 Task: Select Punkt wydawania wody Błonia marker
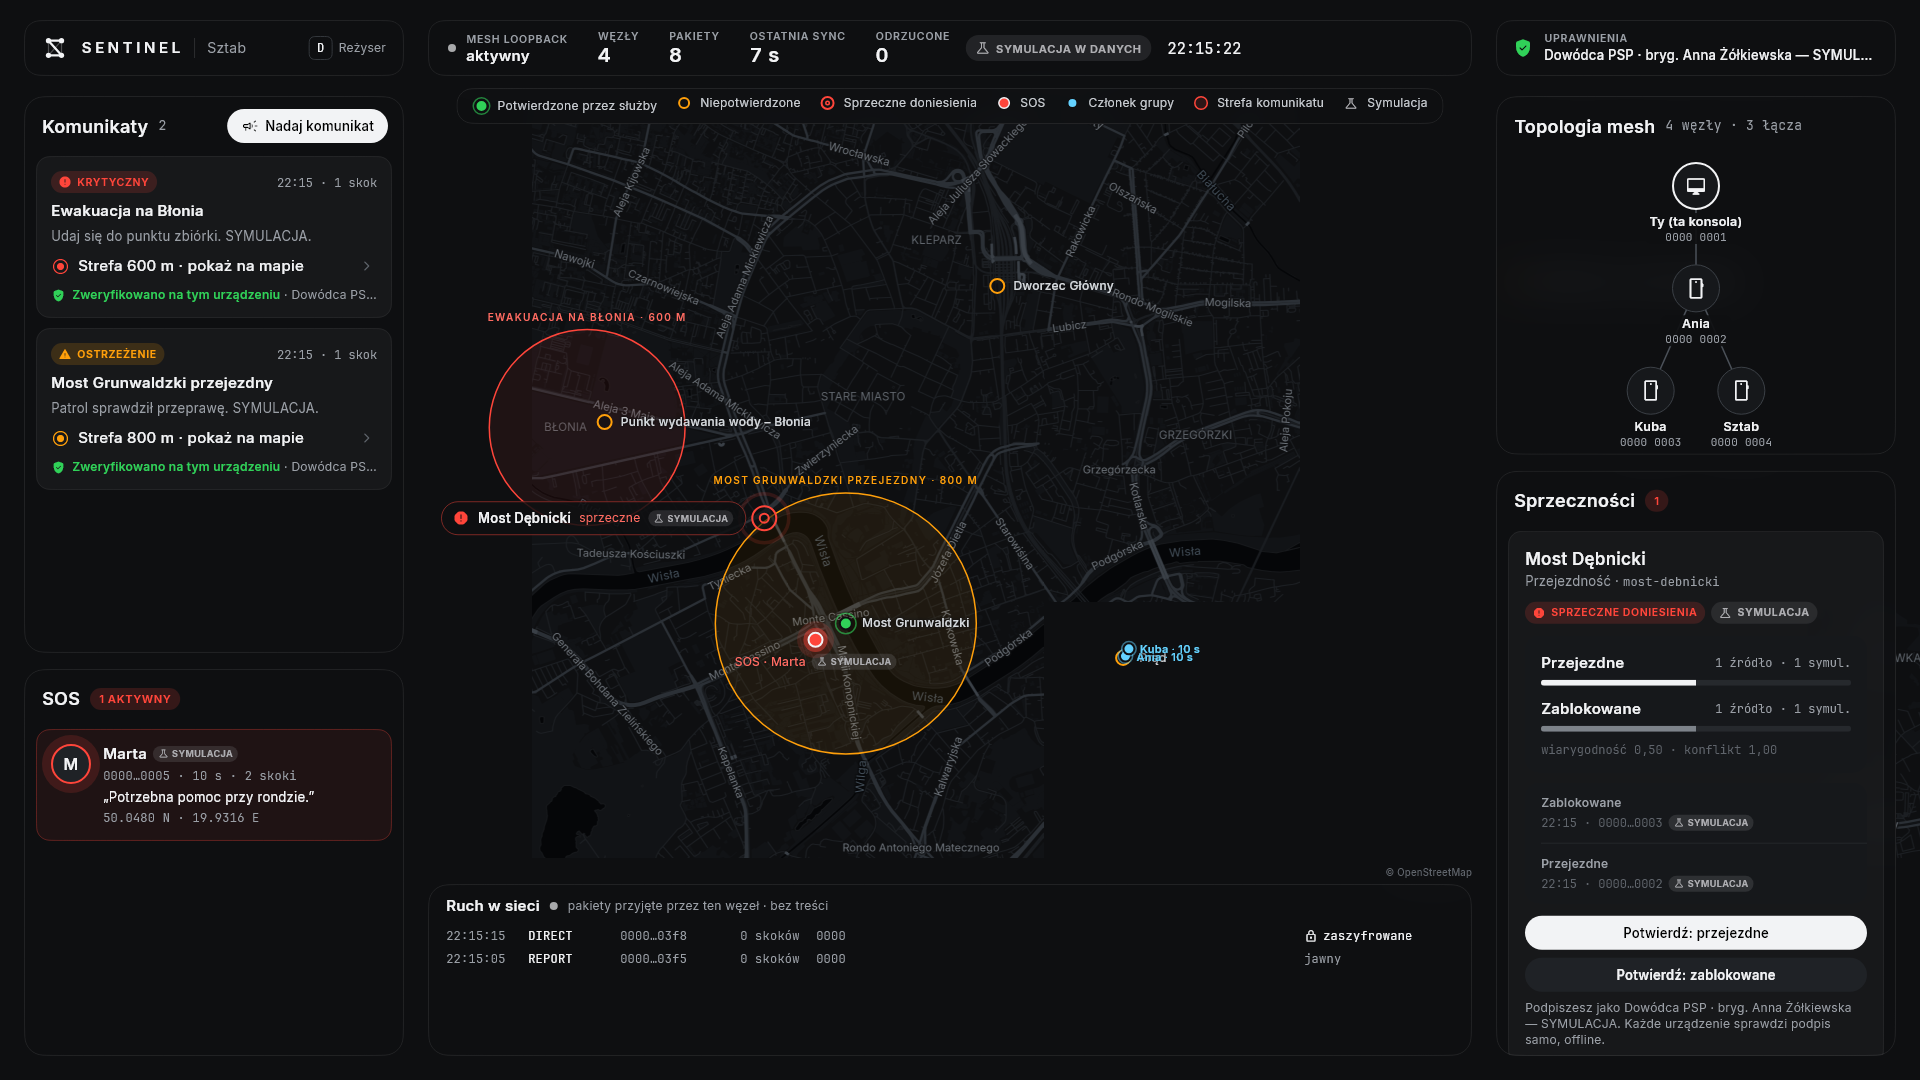click(605, 422)
